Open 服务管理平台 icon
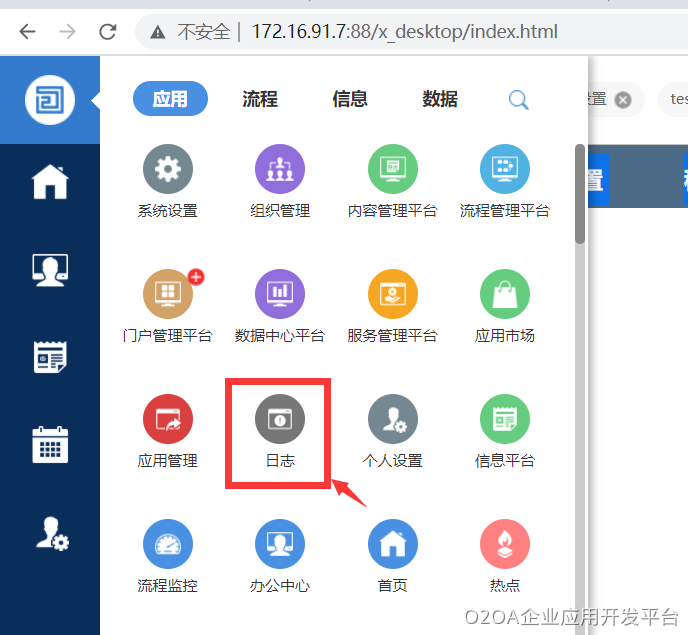The width and height of the screenshot is (688, 635). (392, 295)
